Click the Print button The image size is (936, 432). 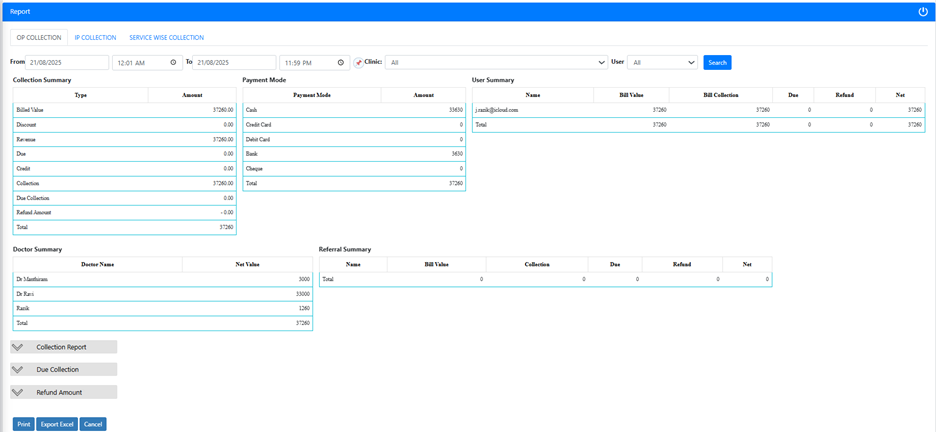click(23, 424)
